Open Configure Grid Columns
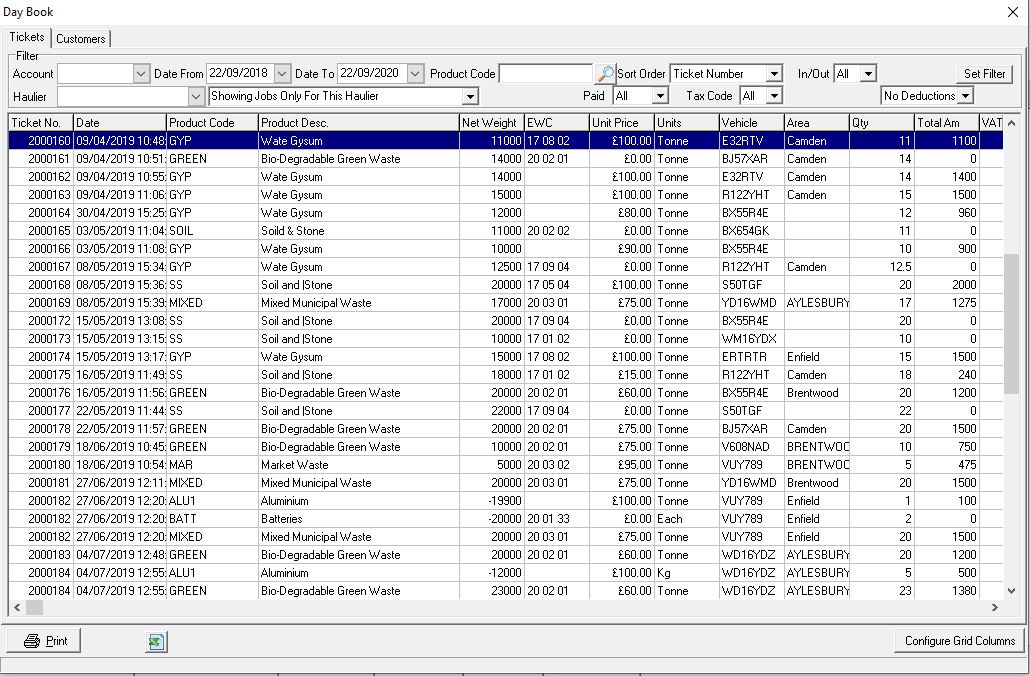Viewport: 1030px width, 676px height. [x=958, y=642]
